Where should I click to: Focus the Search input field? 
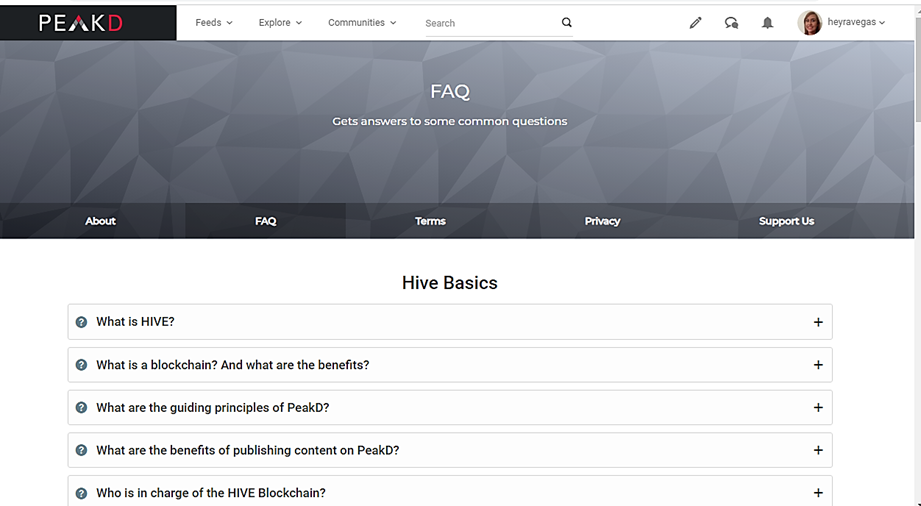point(490,23)
